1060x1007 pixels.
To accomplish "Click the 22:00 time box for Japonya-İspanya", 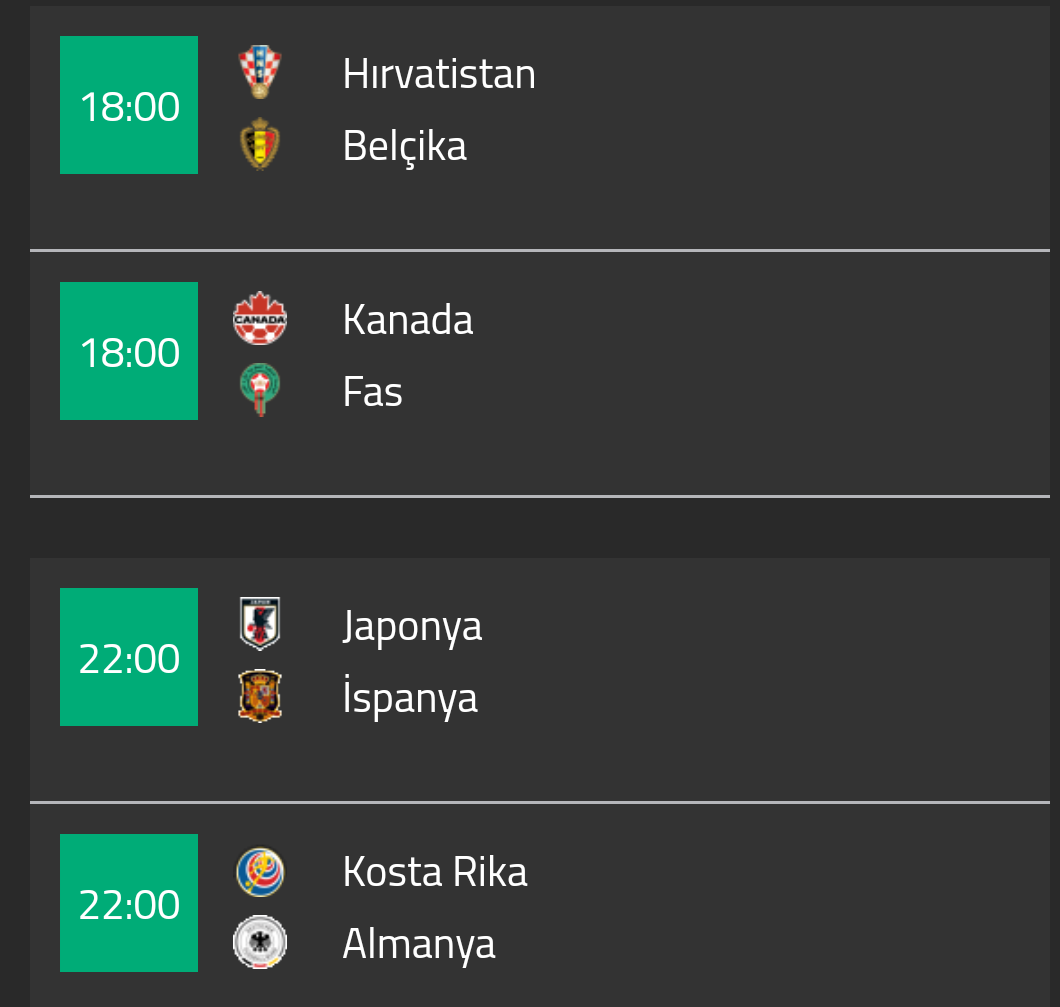I will [129, 657].
